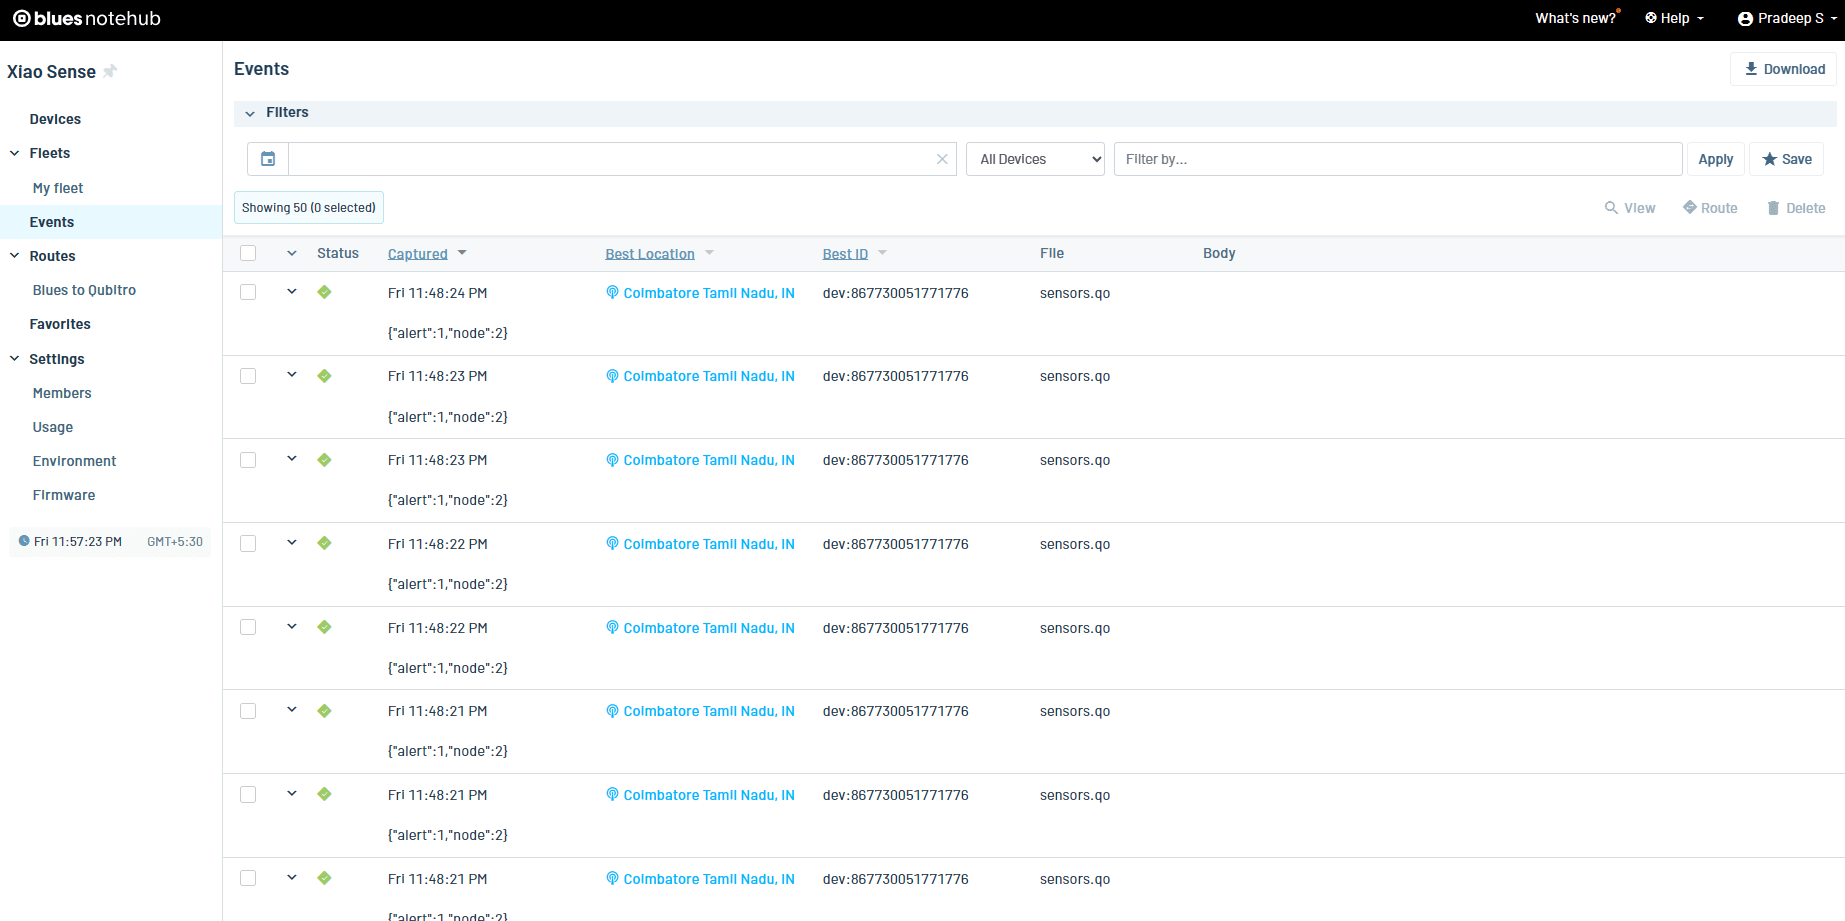Collapse the Filters section
Screen dimensions: 1845x921
coord(250,113)
